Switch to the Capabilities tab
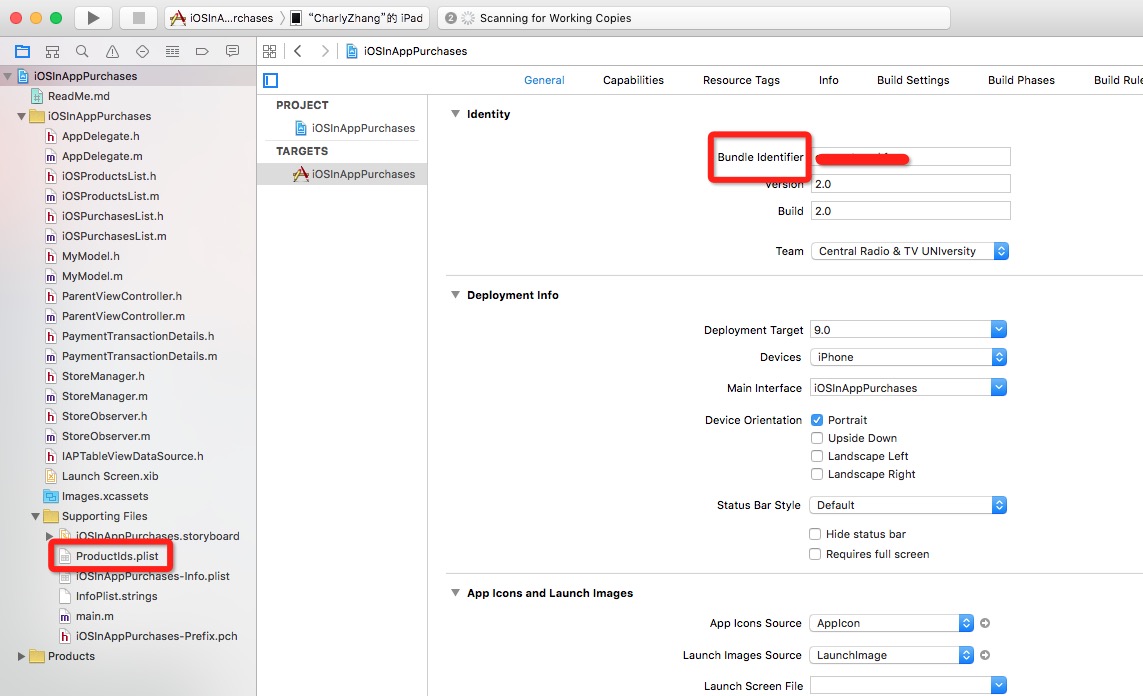This screenshot has width=1143, height=696. (633, 80)
